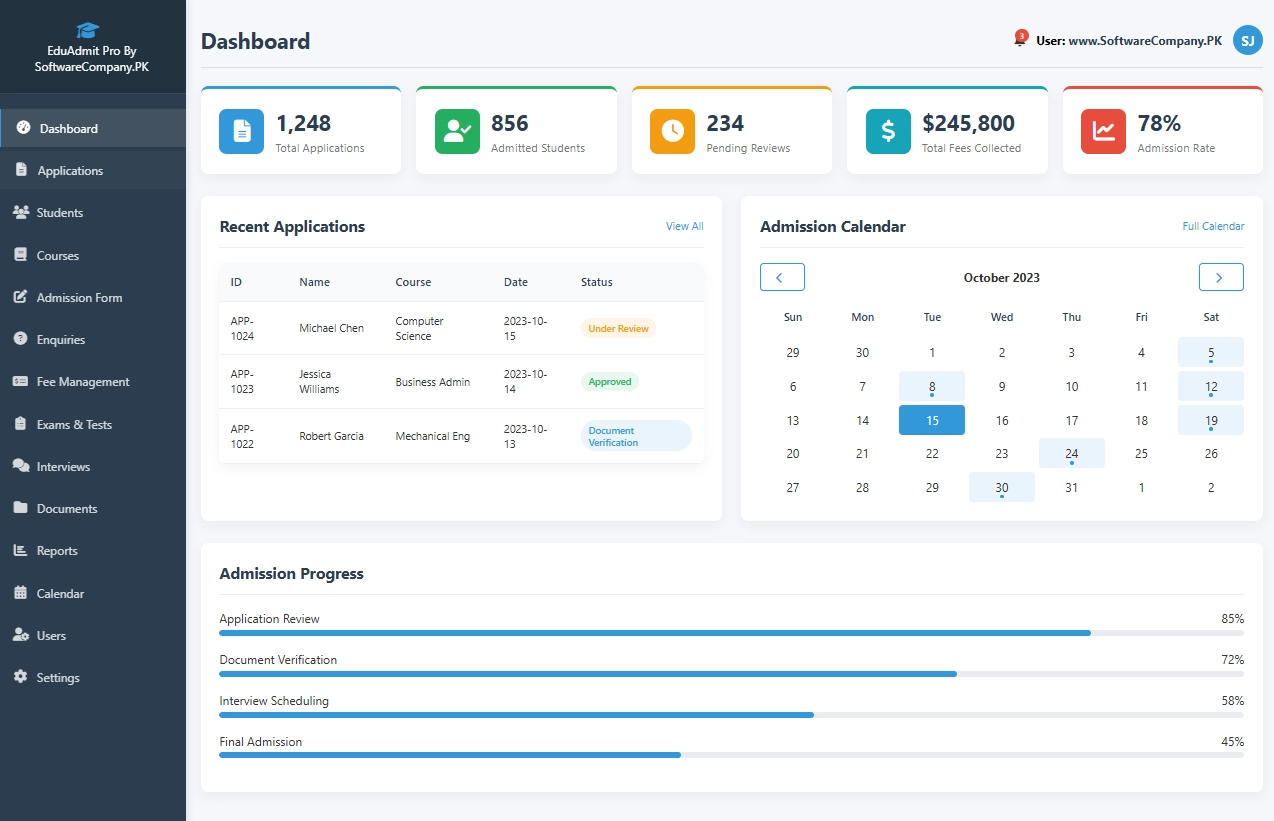Click the Total Fees dollar icon
This screenshot has width=1274, height=821.
(888, 131)
